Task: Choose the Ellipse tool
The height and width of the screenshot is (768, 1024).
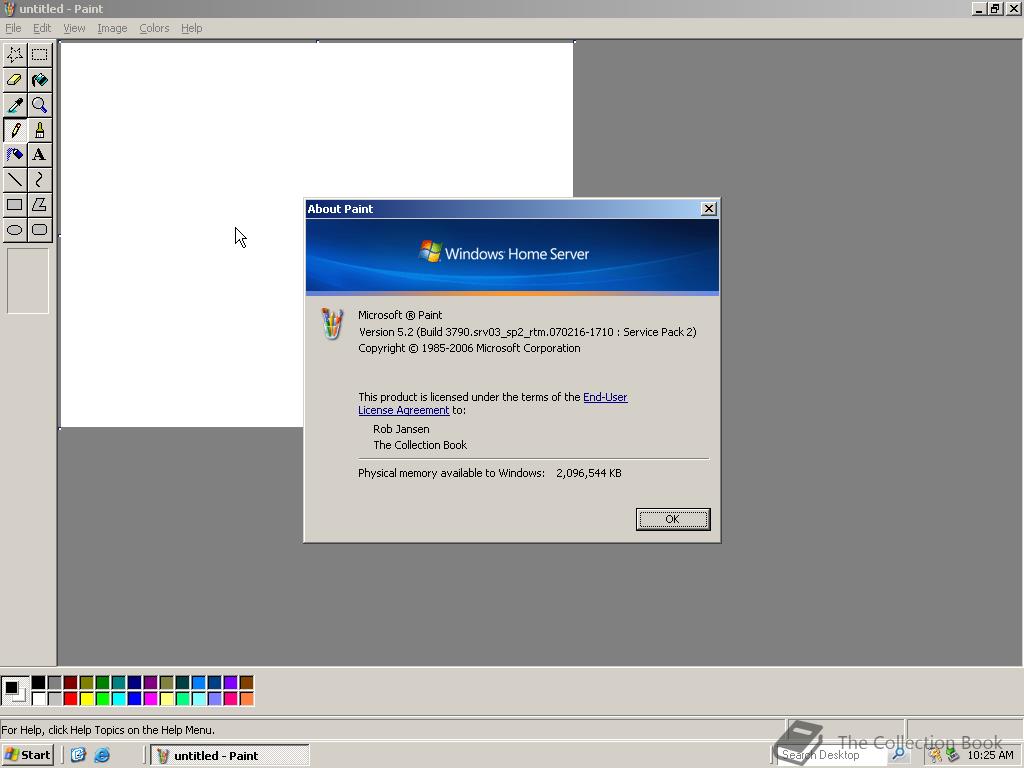Action: (15, 230)
